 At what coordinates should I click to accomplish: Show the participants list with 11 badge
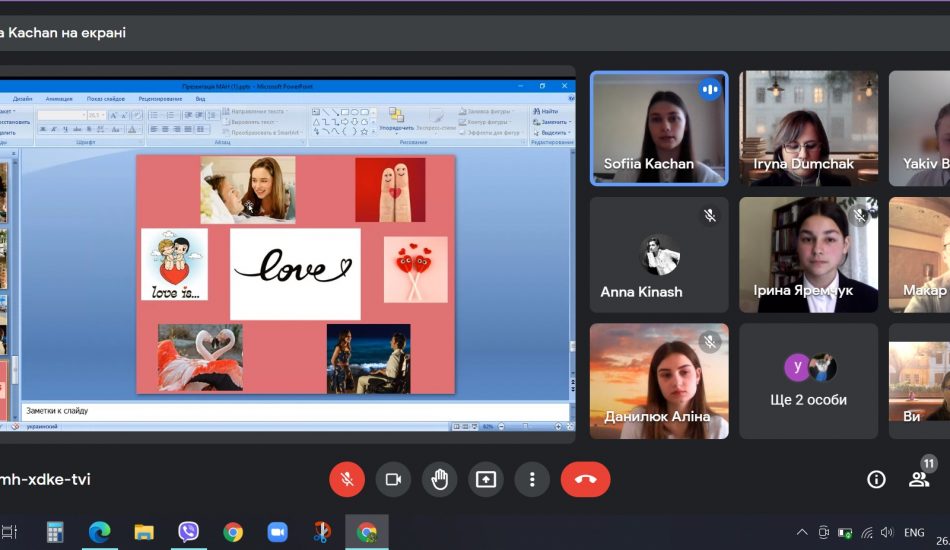(x=919, y=479)
